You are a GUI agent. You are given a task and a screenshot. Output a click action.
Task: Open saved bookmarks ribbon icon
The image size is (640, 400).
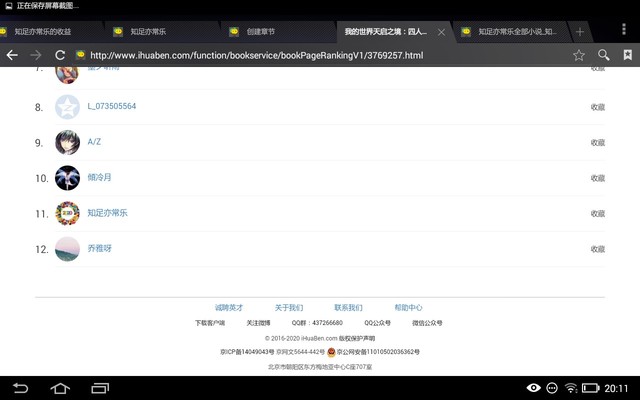coord(627,55)
